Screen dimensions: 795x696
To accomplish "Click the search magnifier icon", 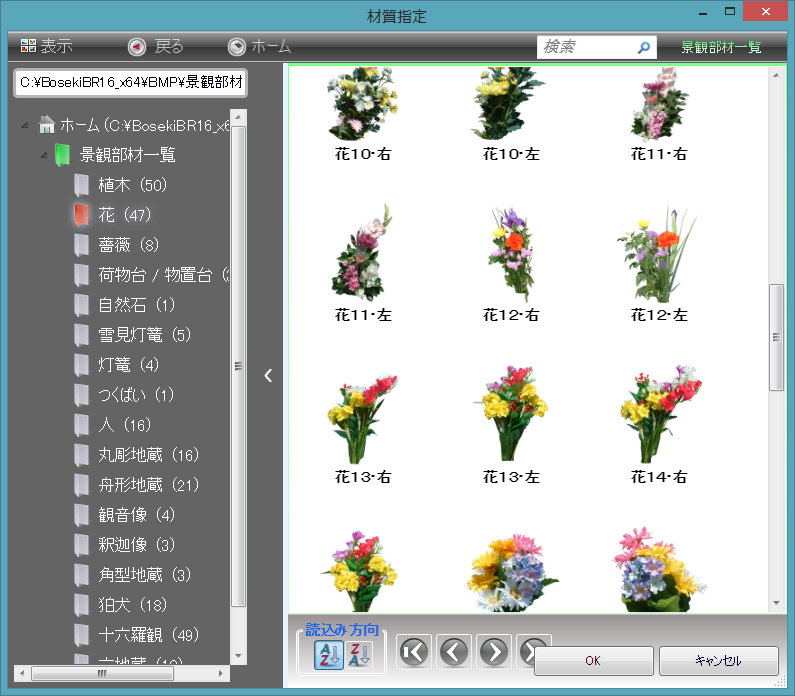I will [x=643, y=47].
